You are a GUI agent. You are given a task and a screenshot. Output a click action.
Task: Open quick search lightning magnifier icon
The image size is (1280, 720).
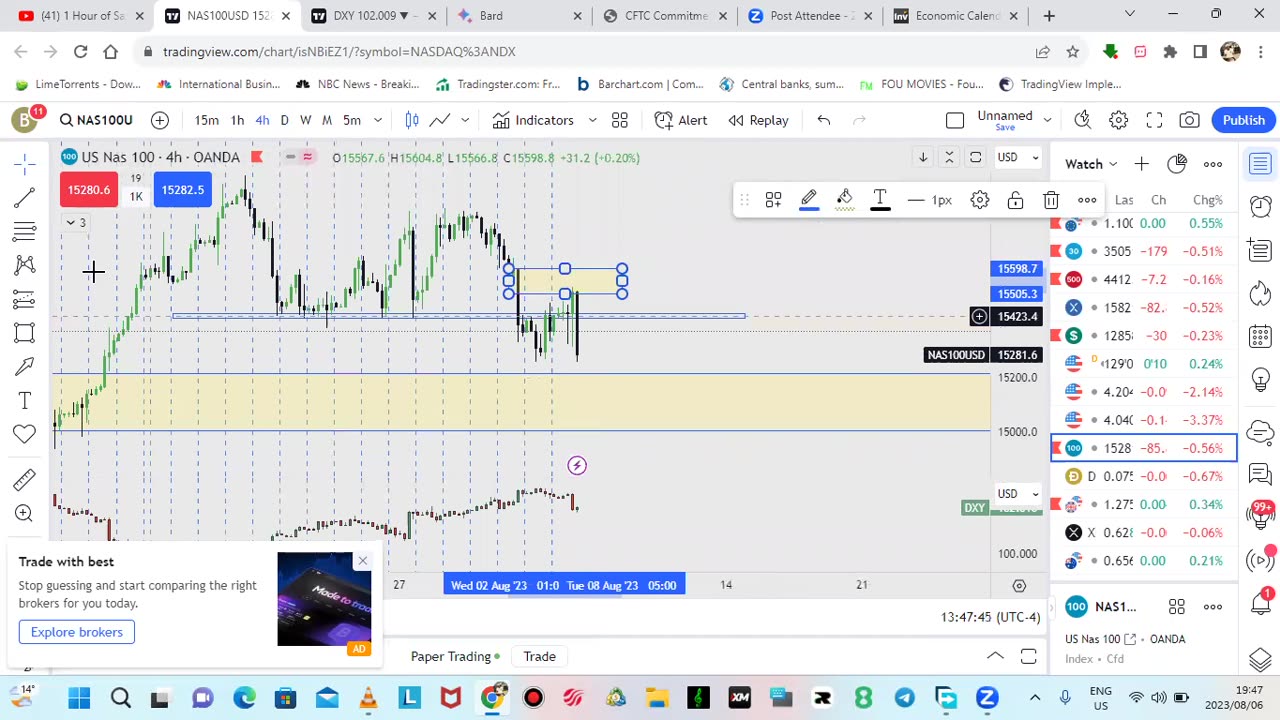pos(1083,120)
